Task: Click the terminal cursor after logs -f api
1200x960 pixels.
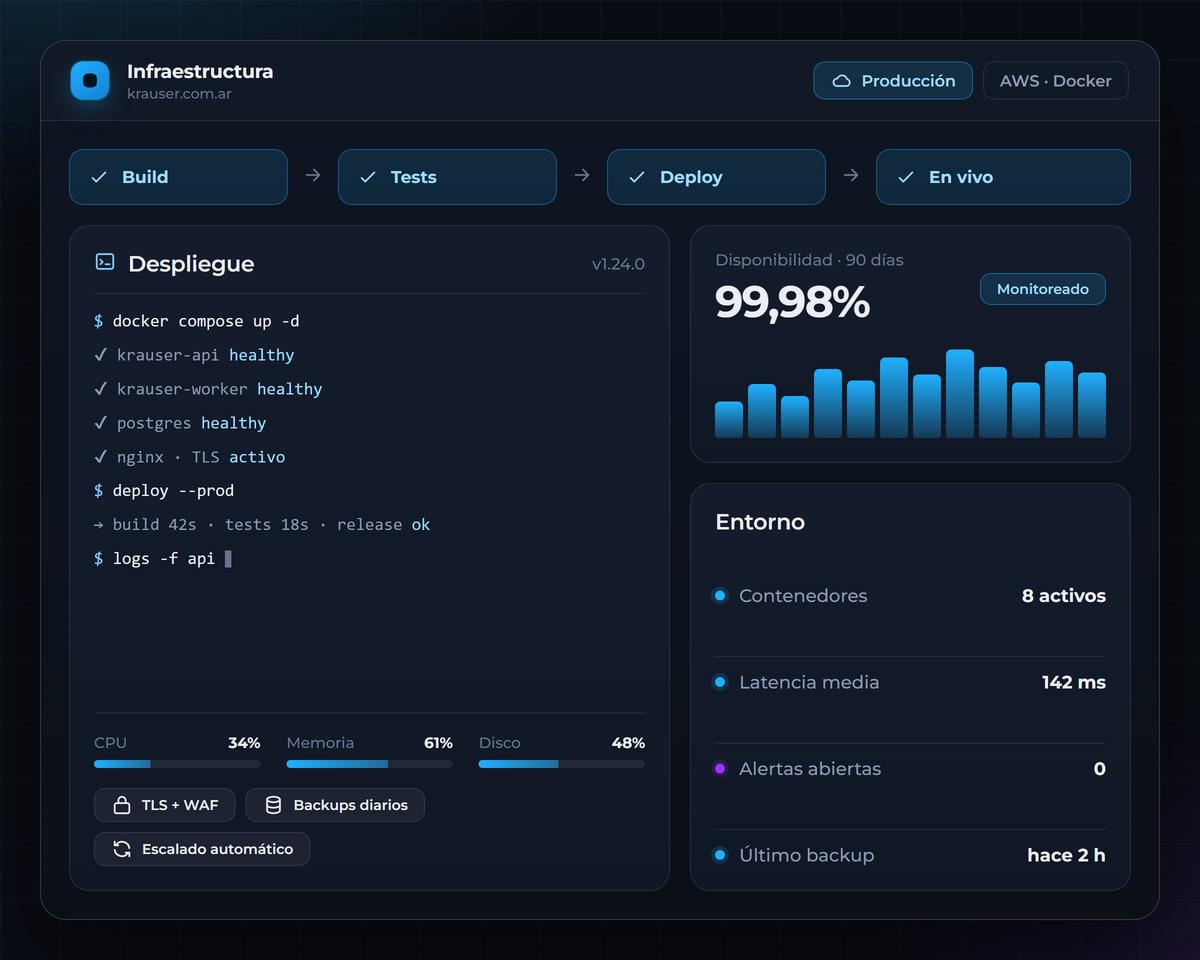Action: click(228, 558)
